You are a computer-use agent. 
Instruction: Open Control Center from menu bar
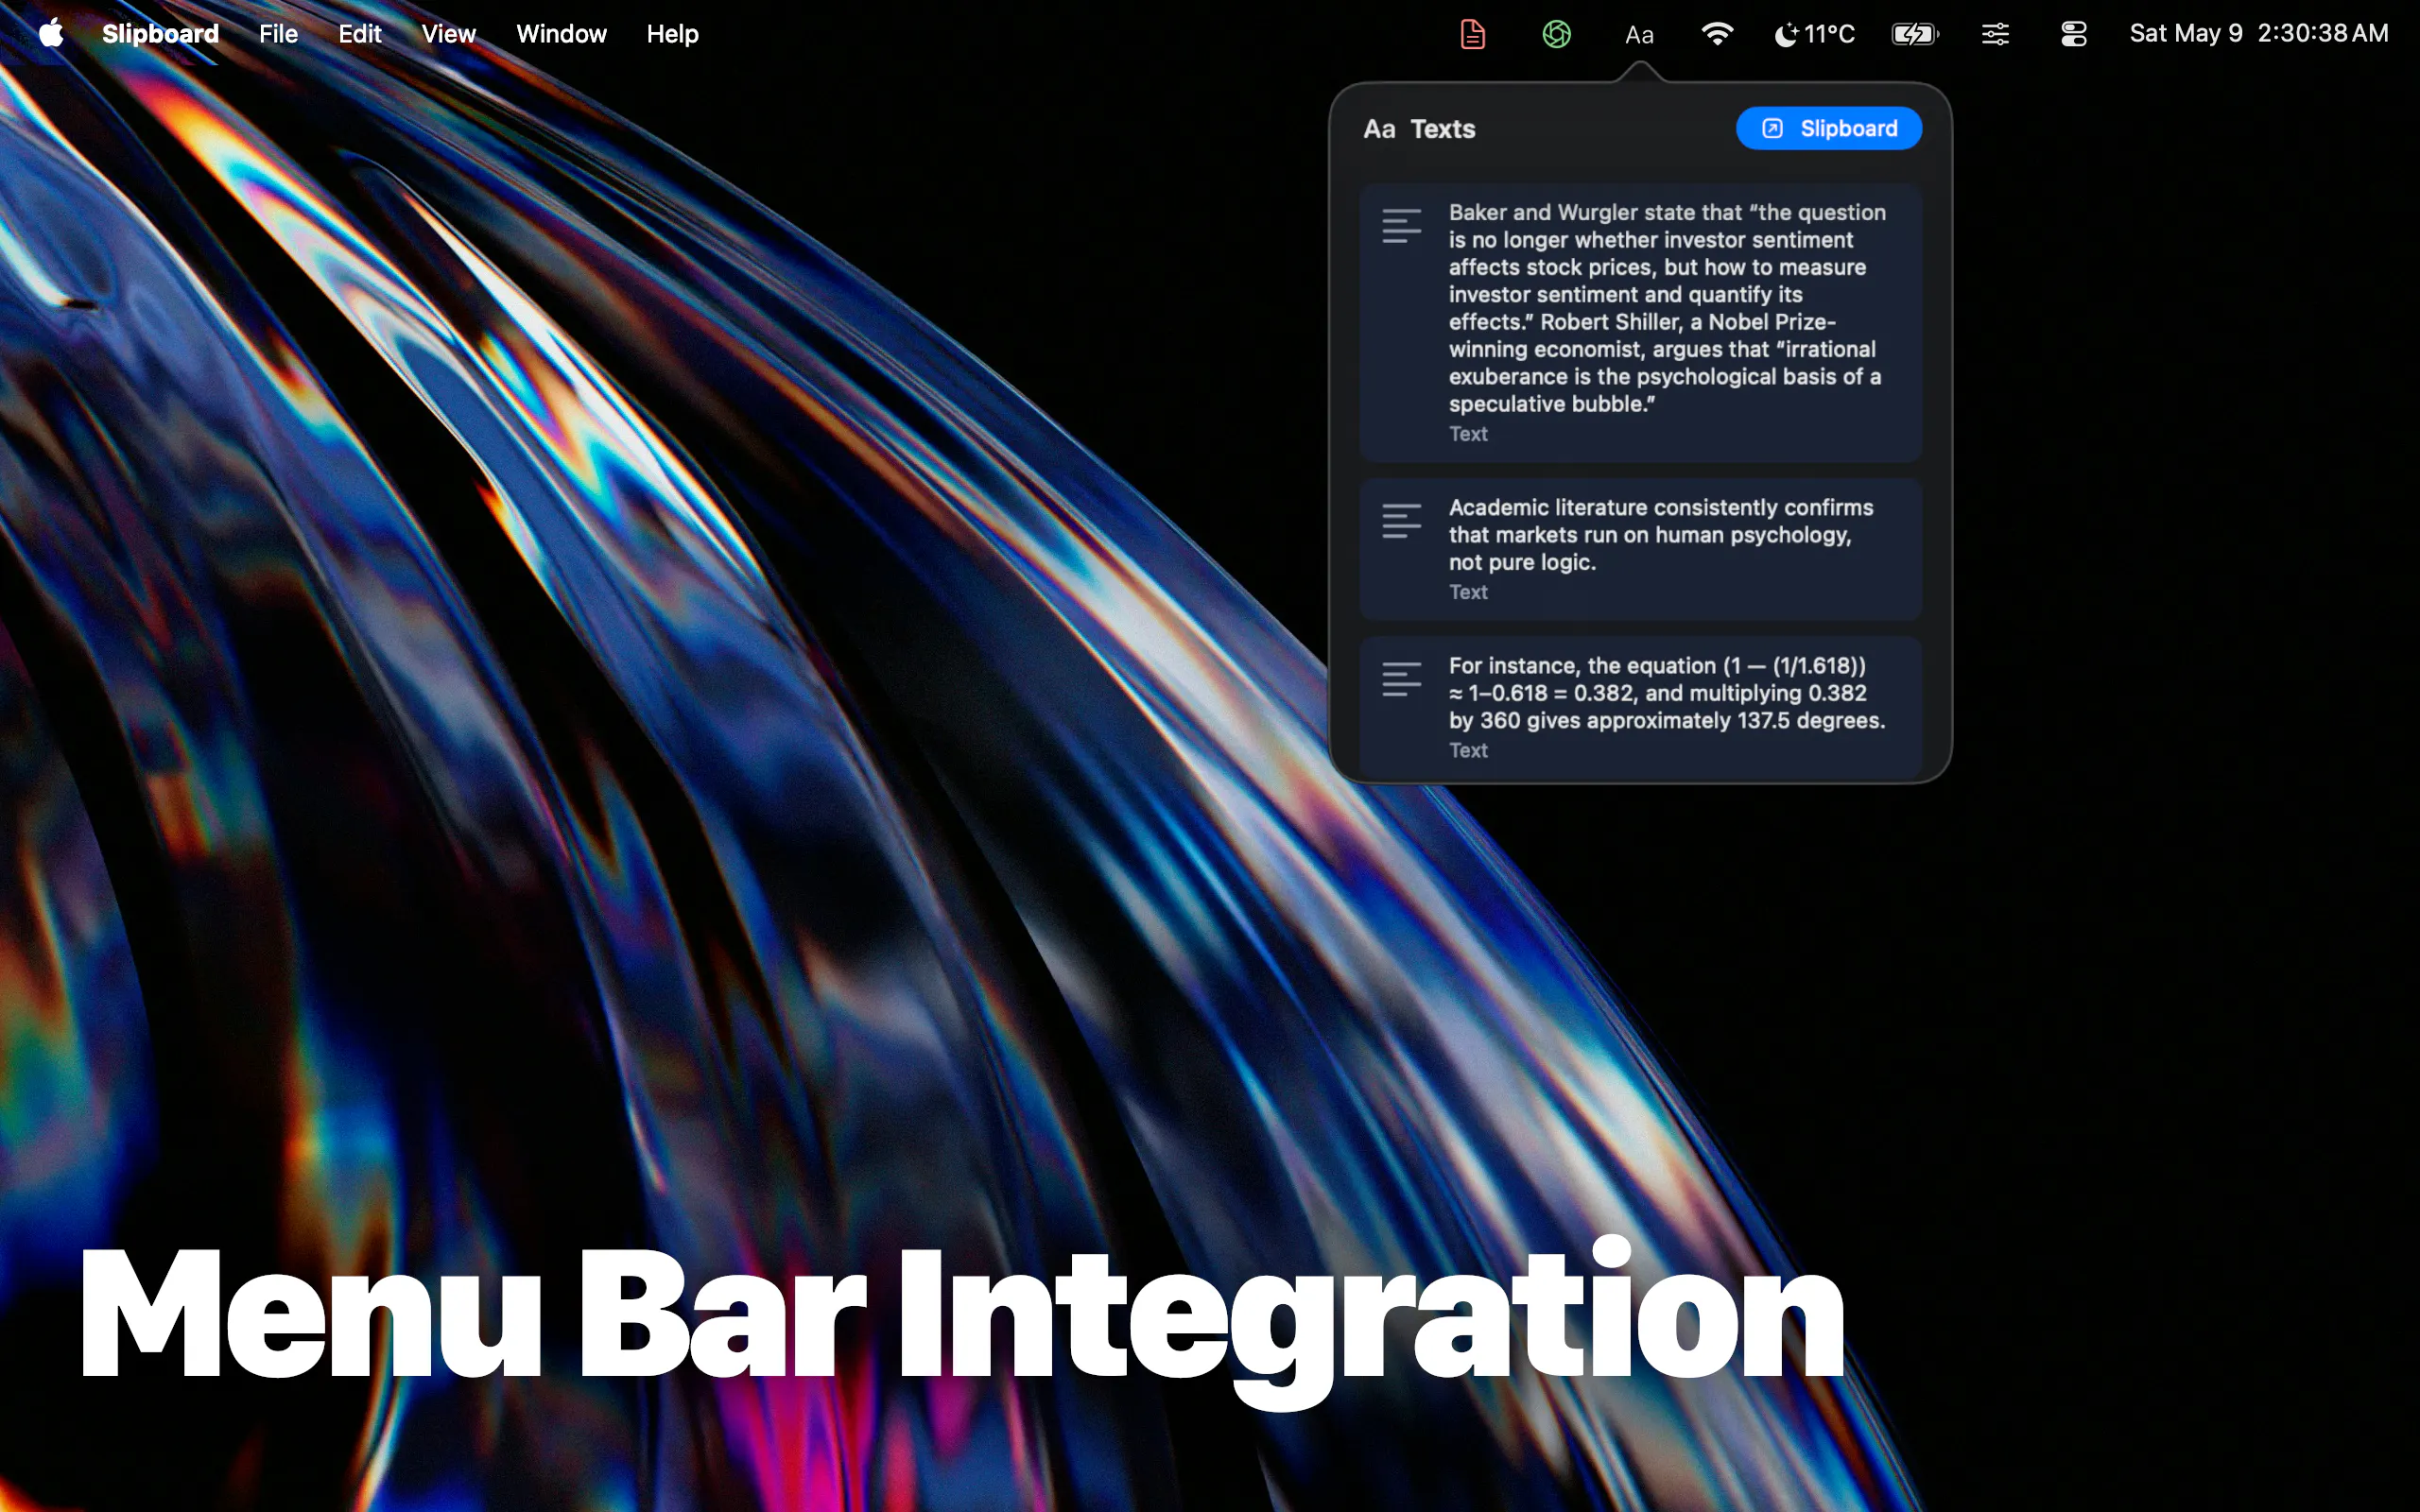(x=2074, y=34)
